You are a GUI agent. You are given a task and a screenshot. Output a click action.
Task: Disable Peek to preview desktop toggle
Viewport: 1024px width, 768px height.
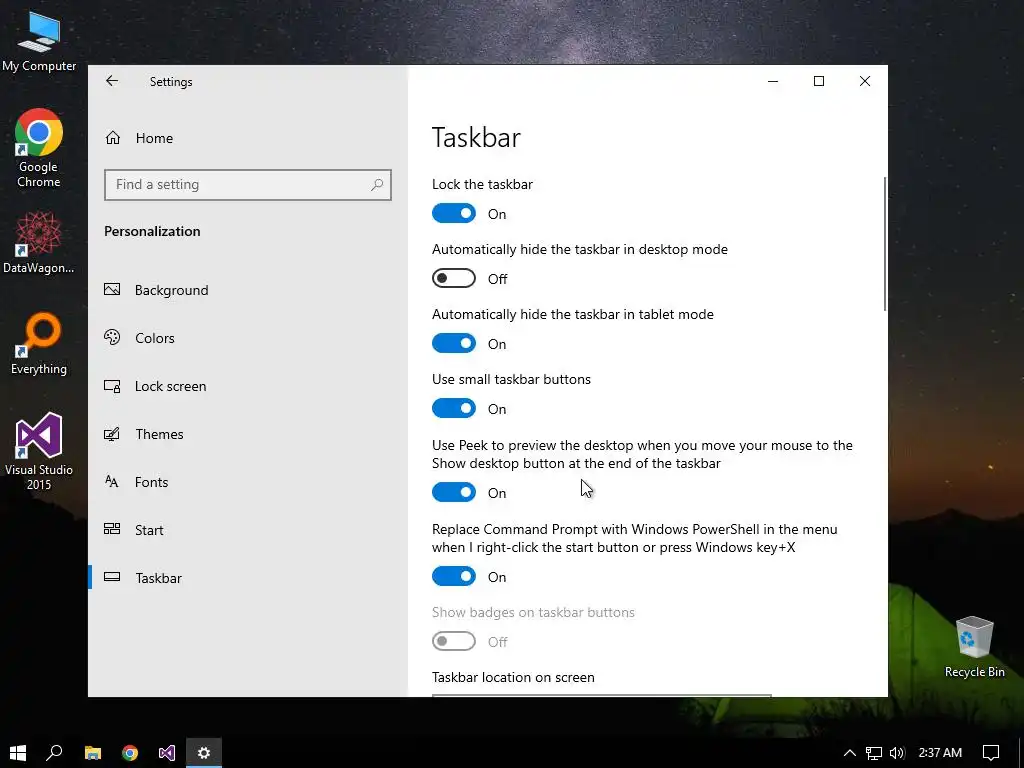pyautogui.click(x=454, y=492)
